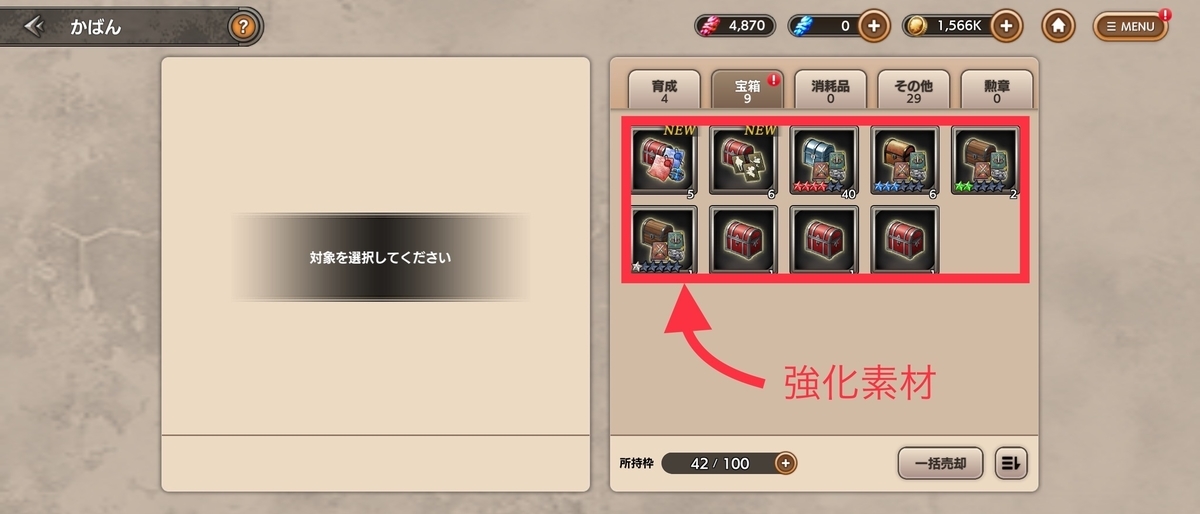Return home via the house icon
The height and width of the screenshot is (514, 1200).
pyautogui.click(x=1058, y=26)
